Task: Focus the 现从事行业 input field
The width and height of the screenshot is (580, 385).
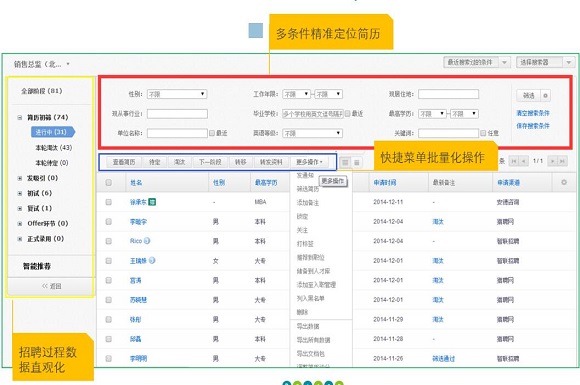Action: click(x=177, y=114)
